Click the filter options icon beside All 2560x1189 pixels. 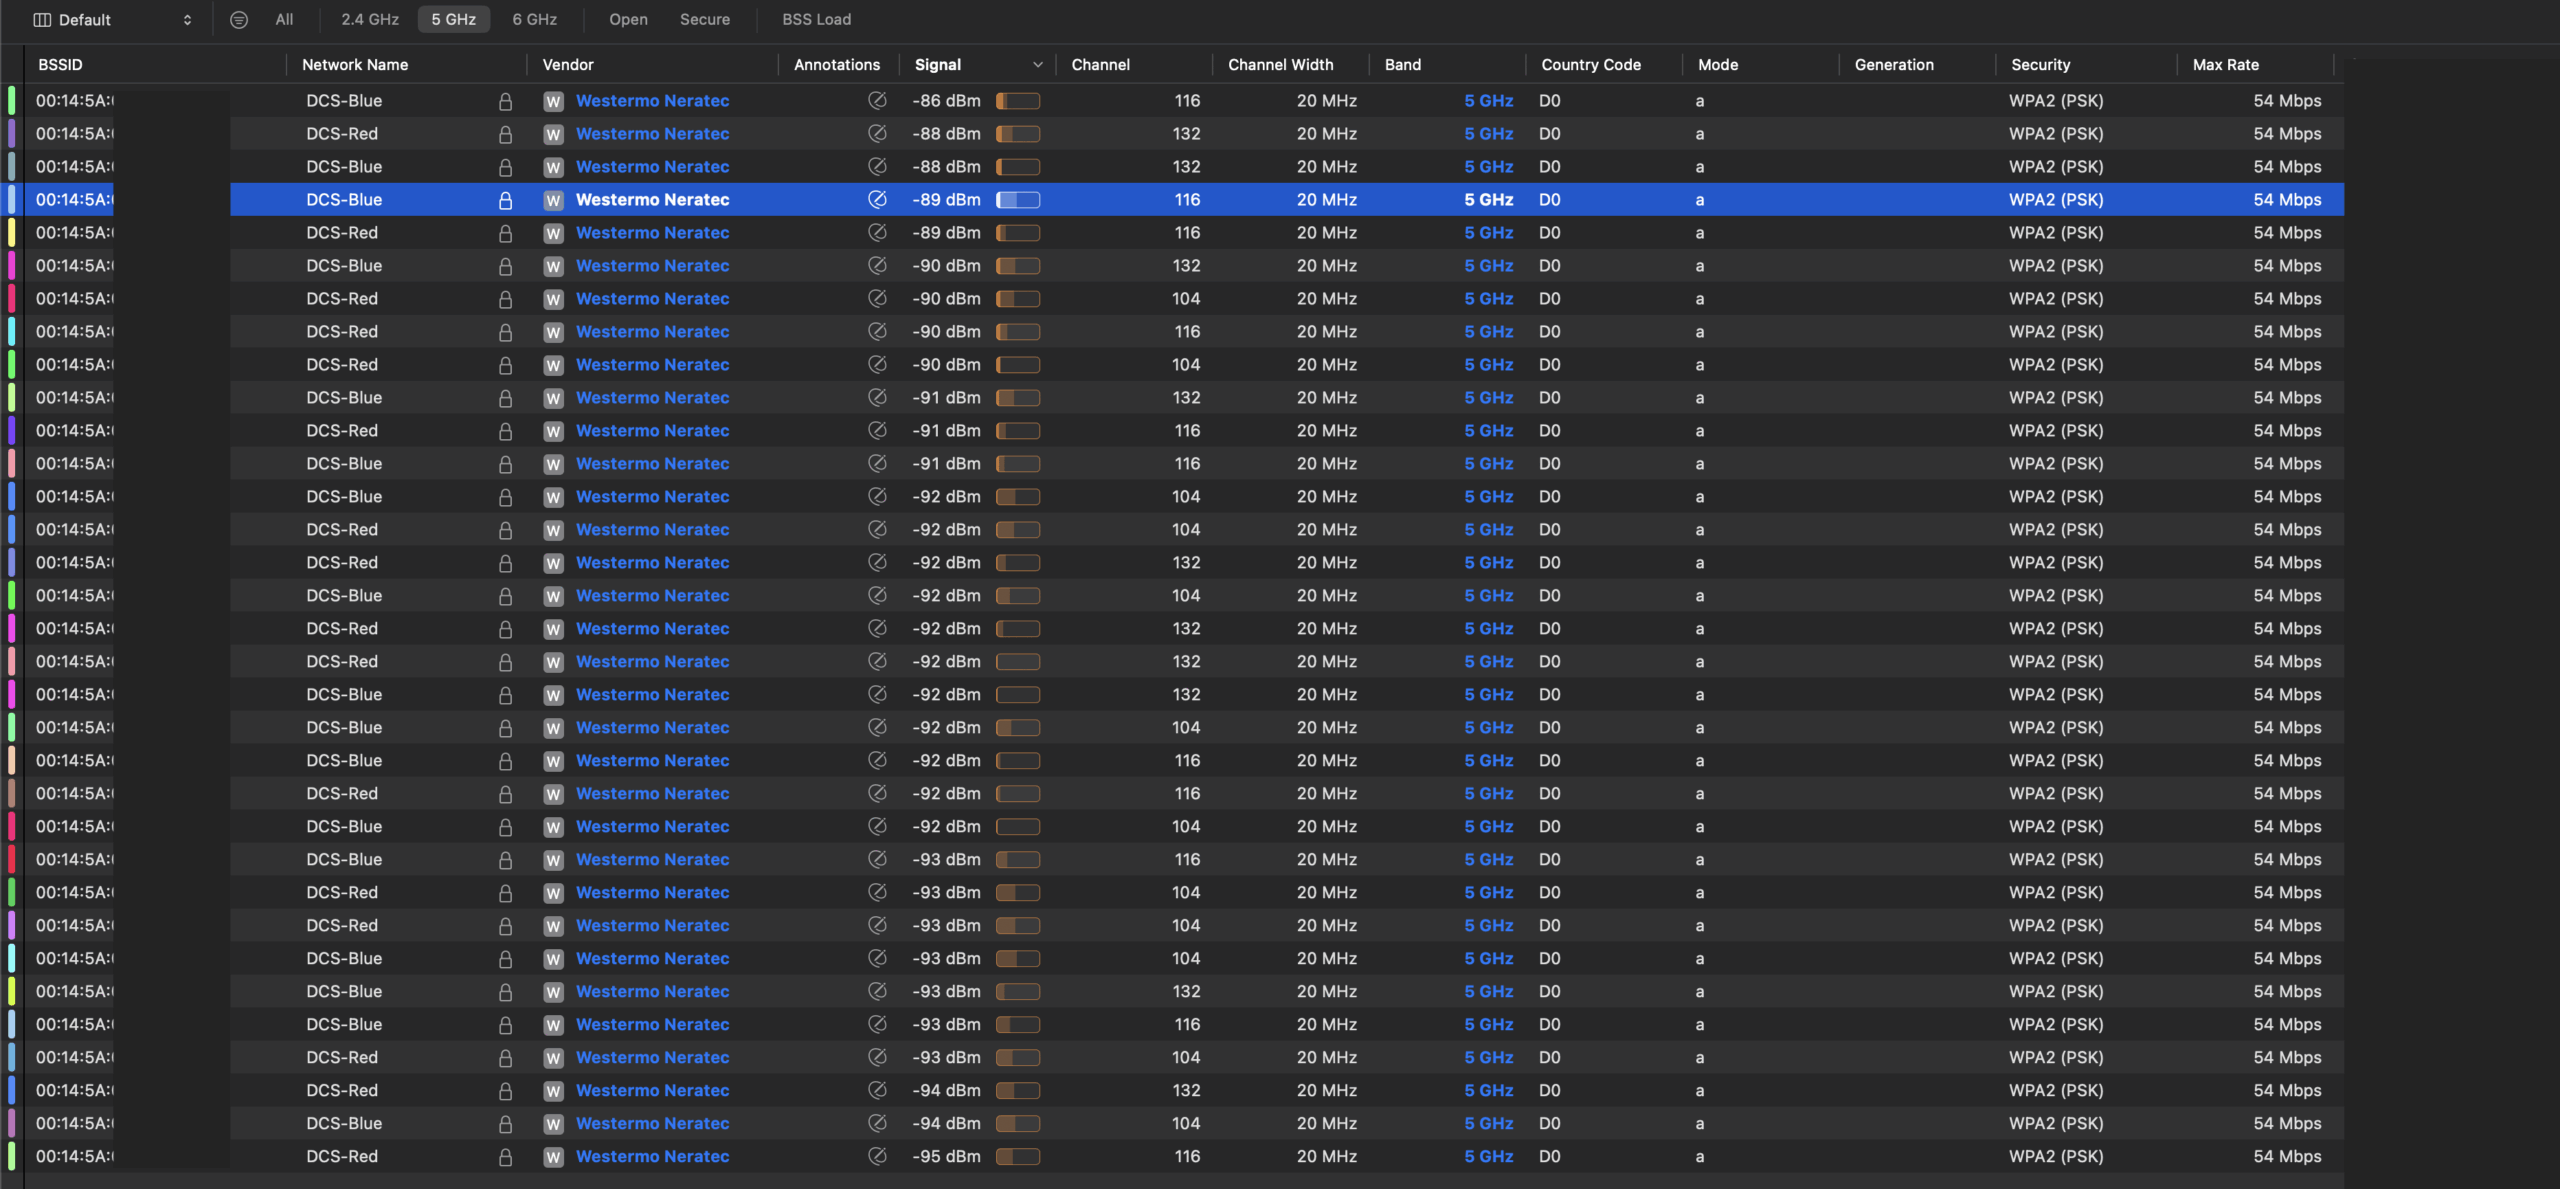pyautogui.click(x=238, y=20)
